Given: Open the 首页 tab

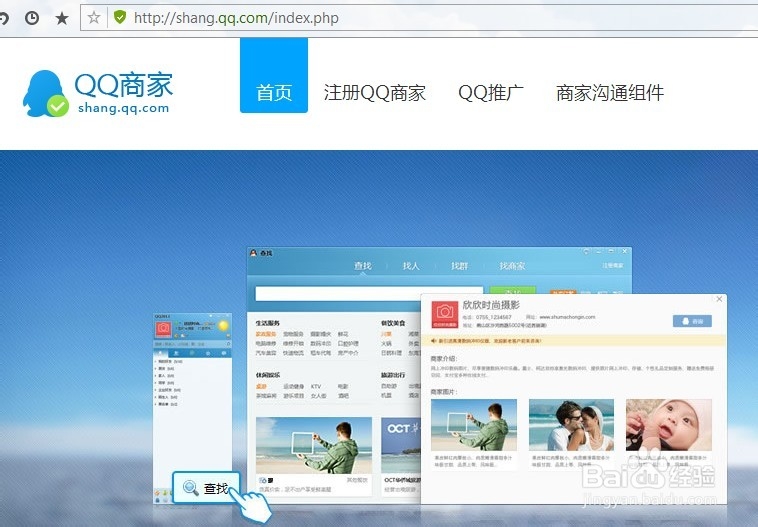Looking at the screenshot, I should click(x=274, y=75).
